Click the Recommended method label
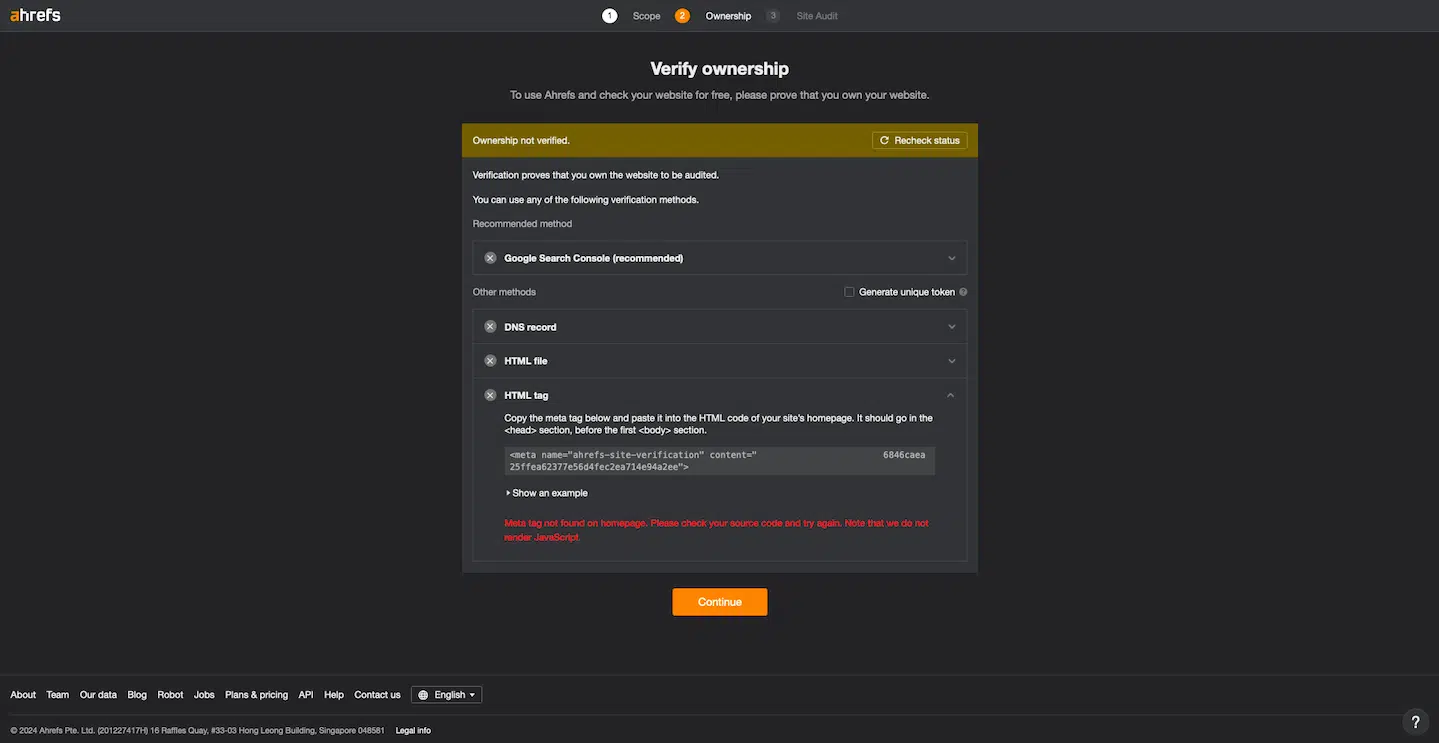Image resolution: width=1439 pixels, height=743 pixels. pos(522,224)
